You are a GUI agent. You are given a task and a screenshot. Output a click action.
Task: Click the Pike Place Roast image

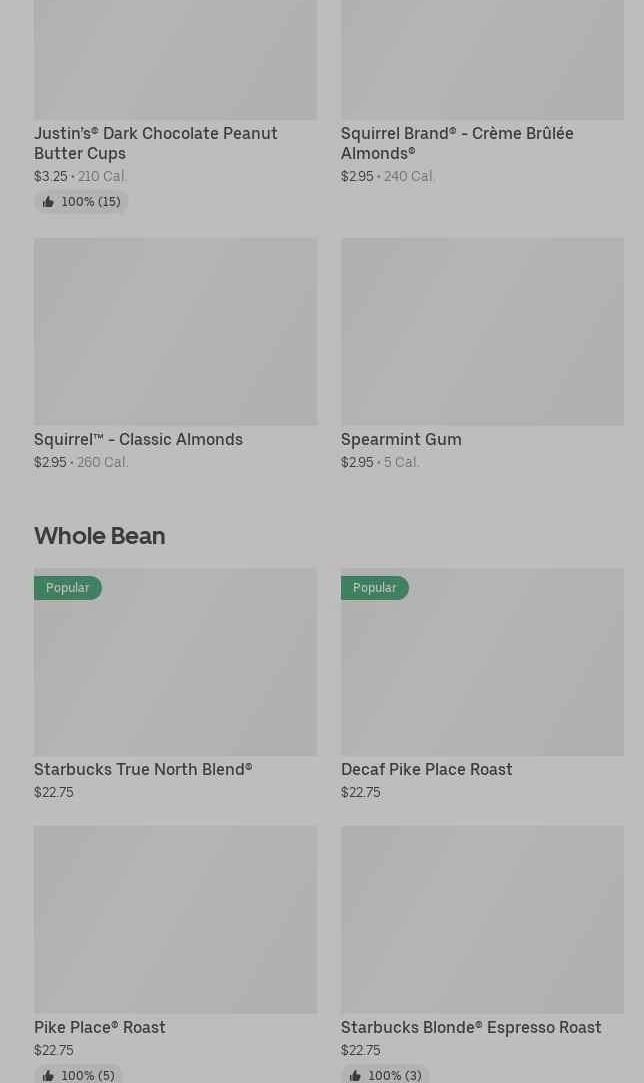175,919
